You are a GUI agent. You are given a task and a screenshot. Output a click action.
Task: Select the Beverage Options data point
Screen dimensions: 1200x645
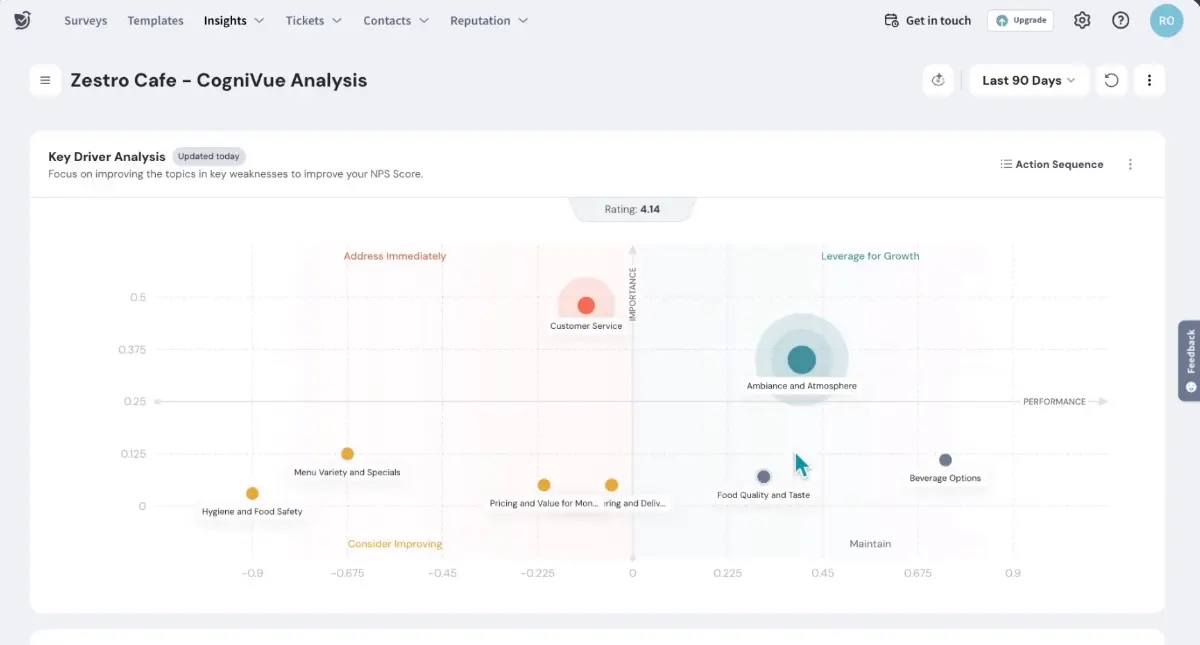(x=945, y=460)
